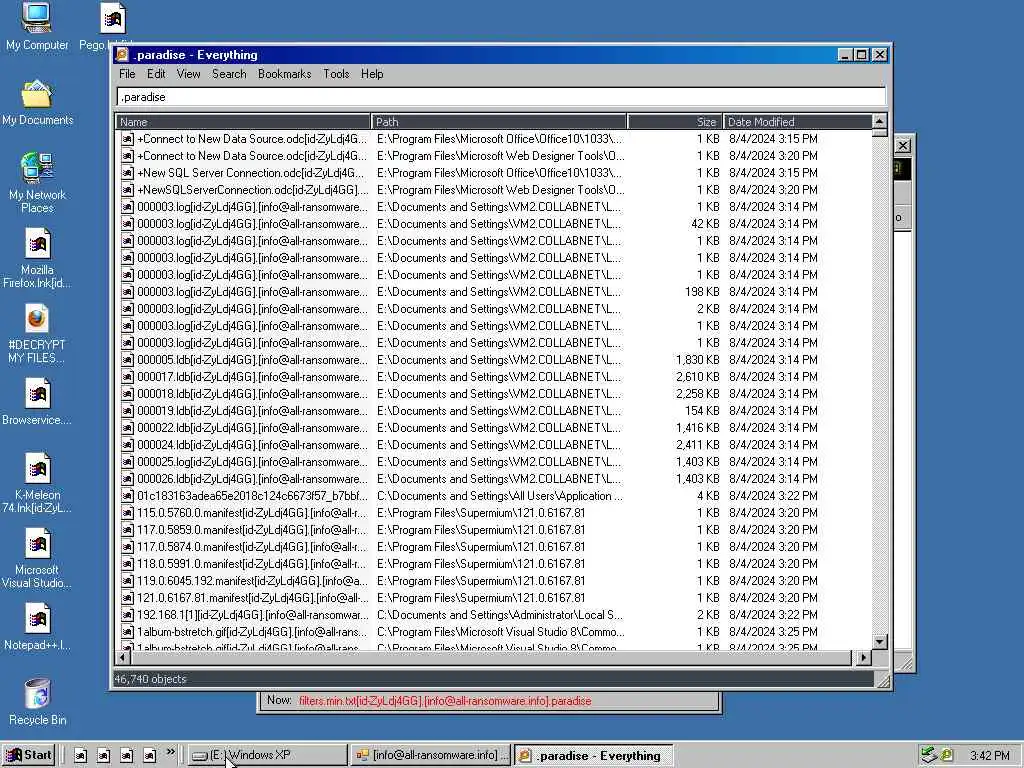Viewport: 1024px width, 768px height.
Task: Select the Pego desktop file icon
Action: point(112,18)
